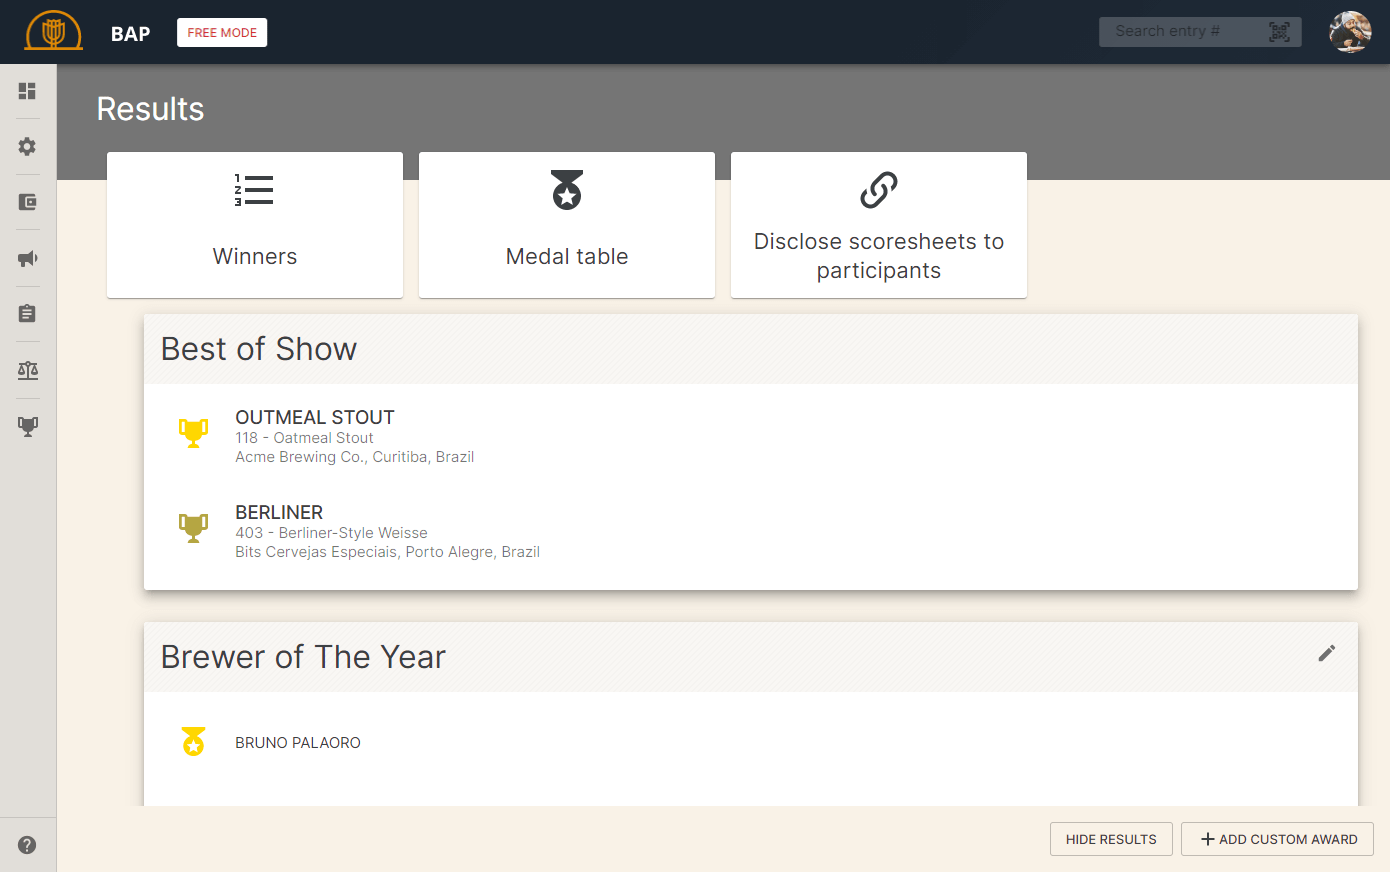This screenshot has width=1390, height=872.
Task: Open the balance scale judging icon
Action: click(x=27, y=371)
